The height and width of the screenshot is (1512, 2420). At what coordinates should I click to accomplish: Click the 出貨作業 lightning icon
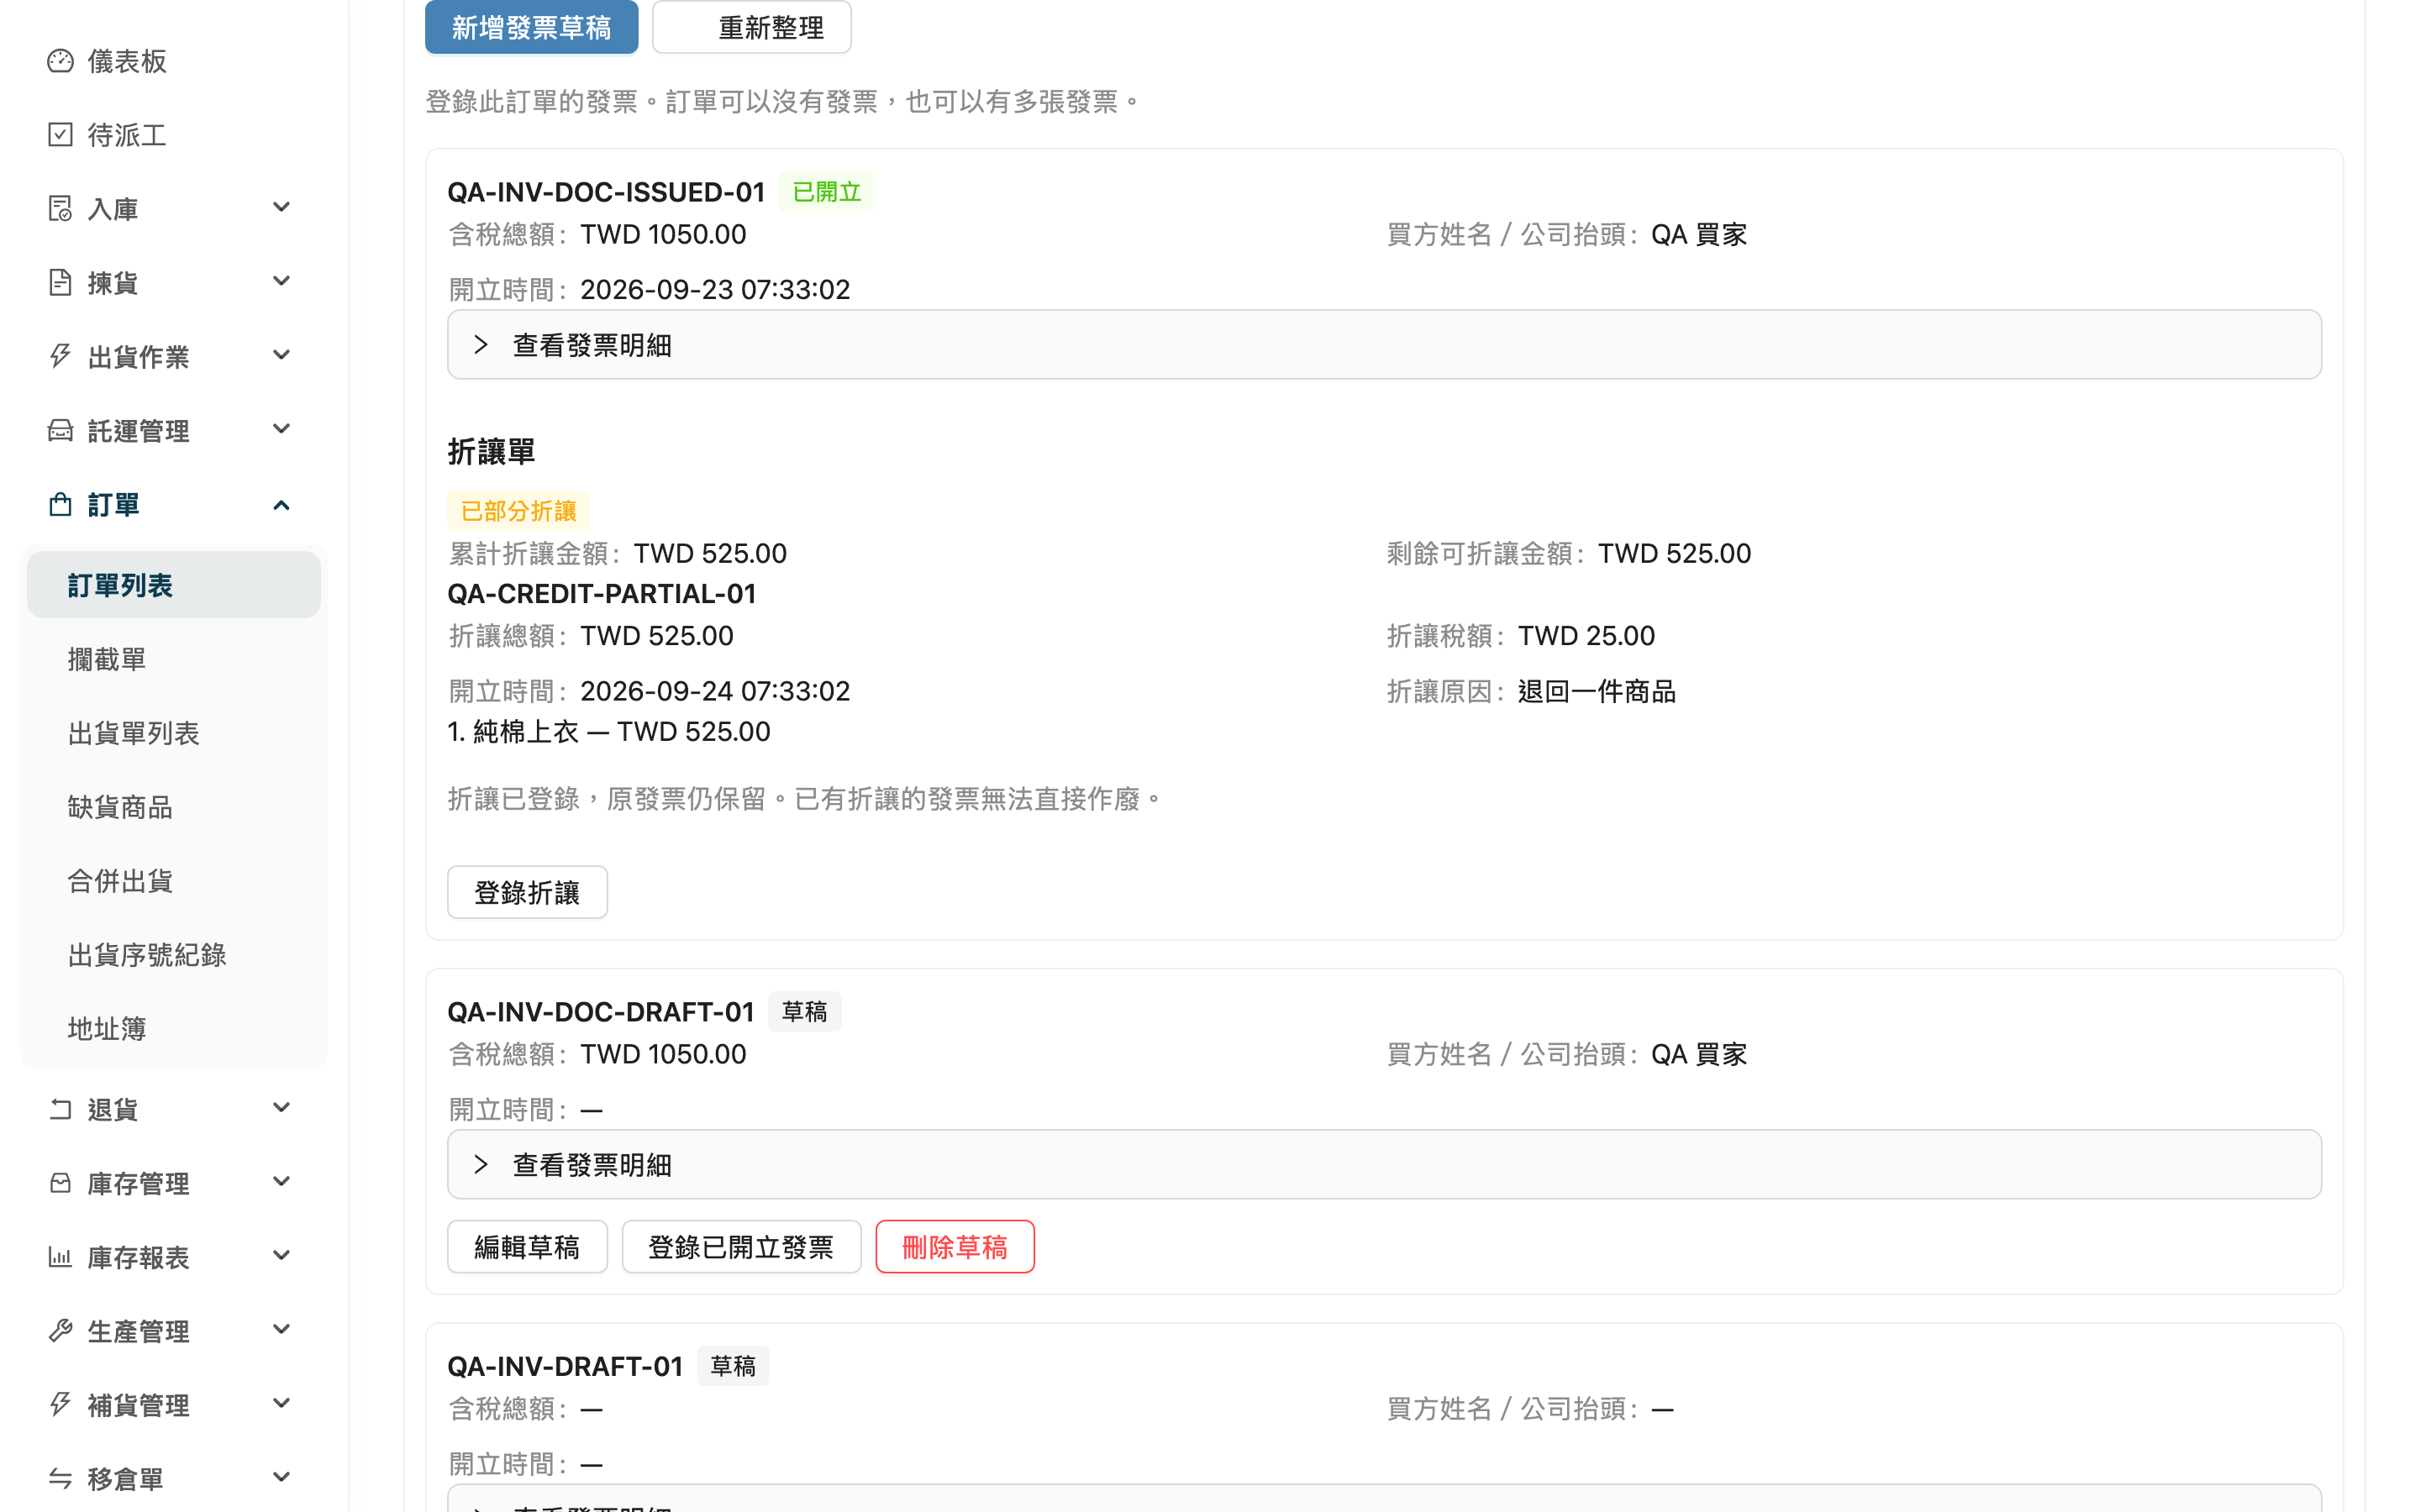[x=60, y=357]
